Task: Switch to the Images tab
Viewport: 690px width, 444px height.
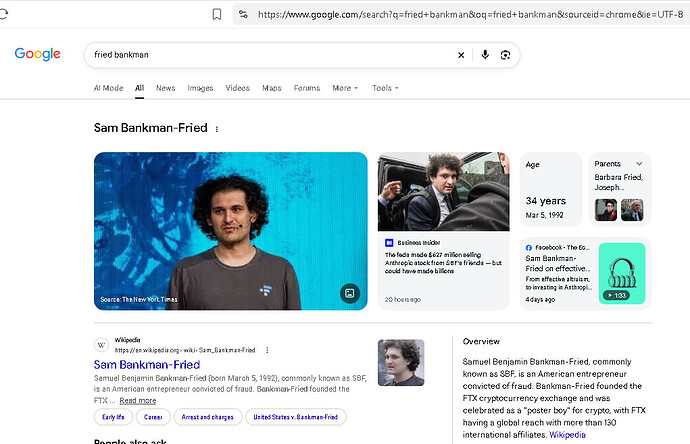Action: coord(200,88)
